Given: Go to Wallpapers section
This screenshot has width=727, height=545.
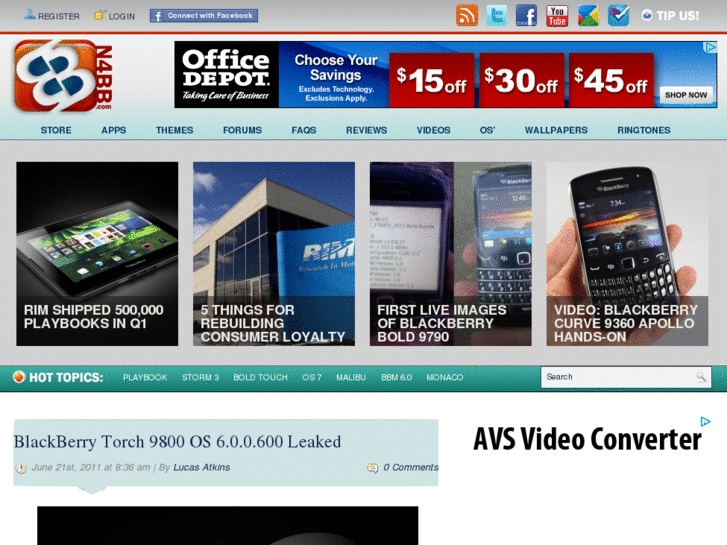Looking at the screenshot, I should [x=556, y=130].
